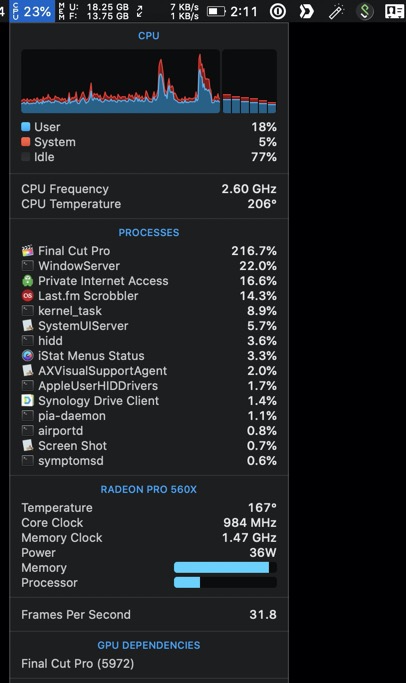The width and height of the screenshot is (406, 683).
Task: Click the Final Cut Pro process icon
Action: [27, 251]
